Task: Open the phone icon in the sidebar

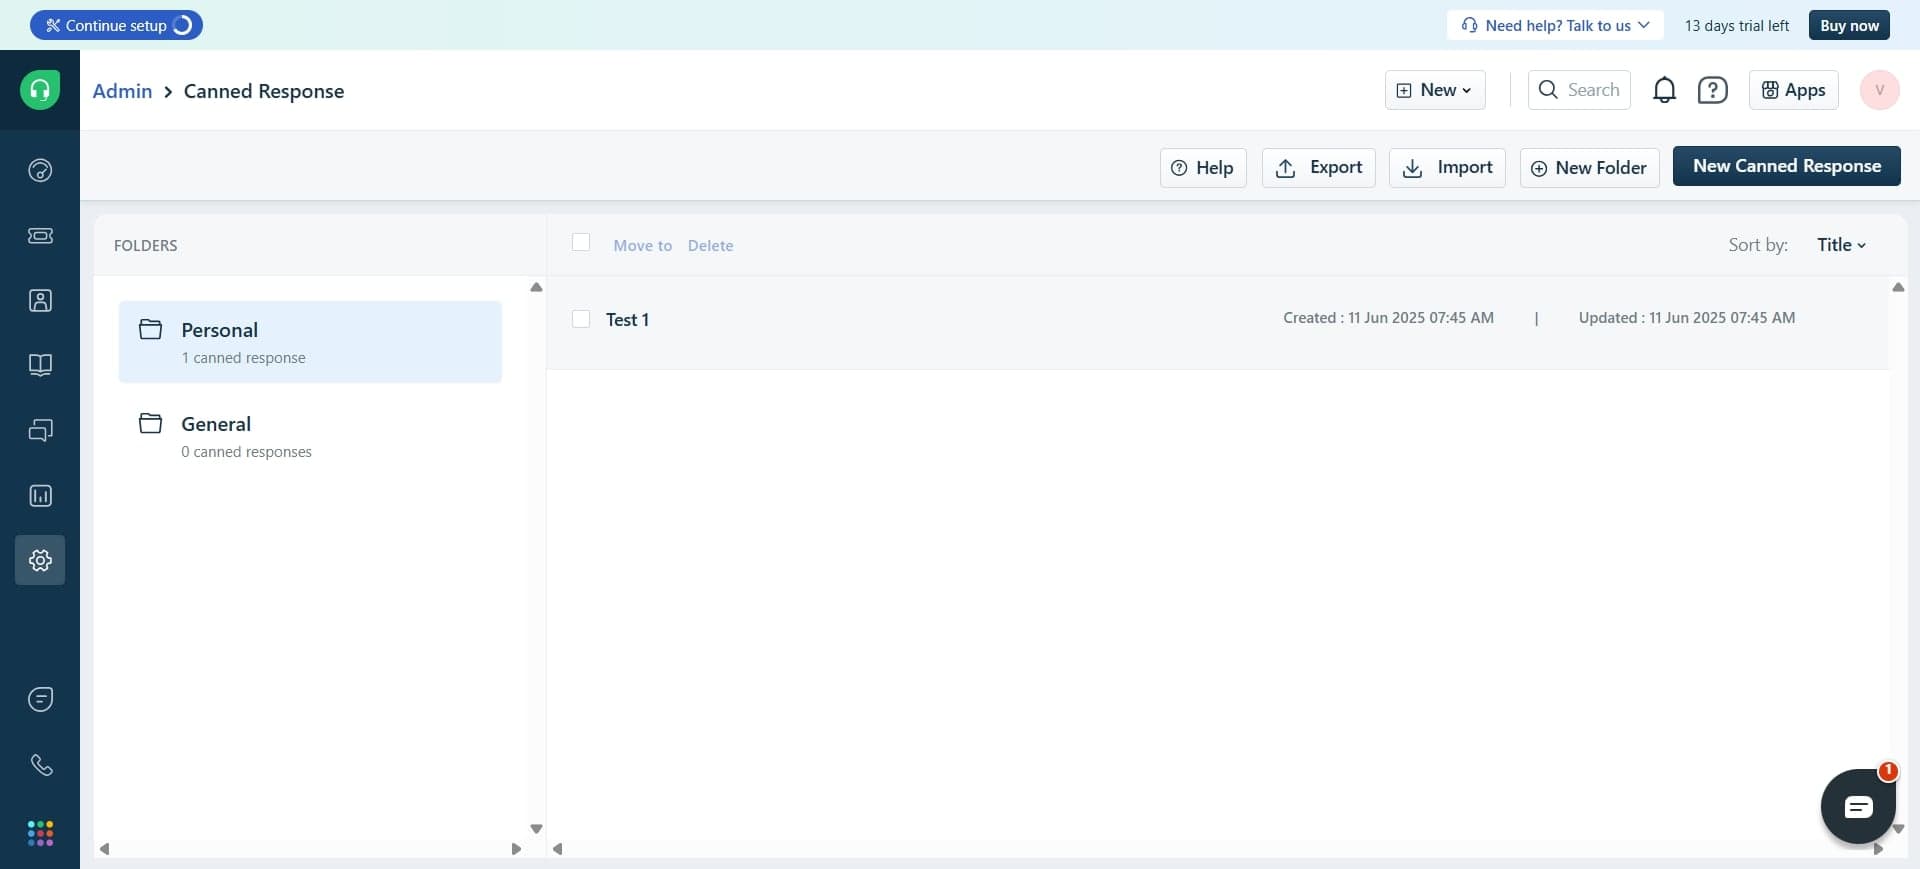Action: 40,765
